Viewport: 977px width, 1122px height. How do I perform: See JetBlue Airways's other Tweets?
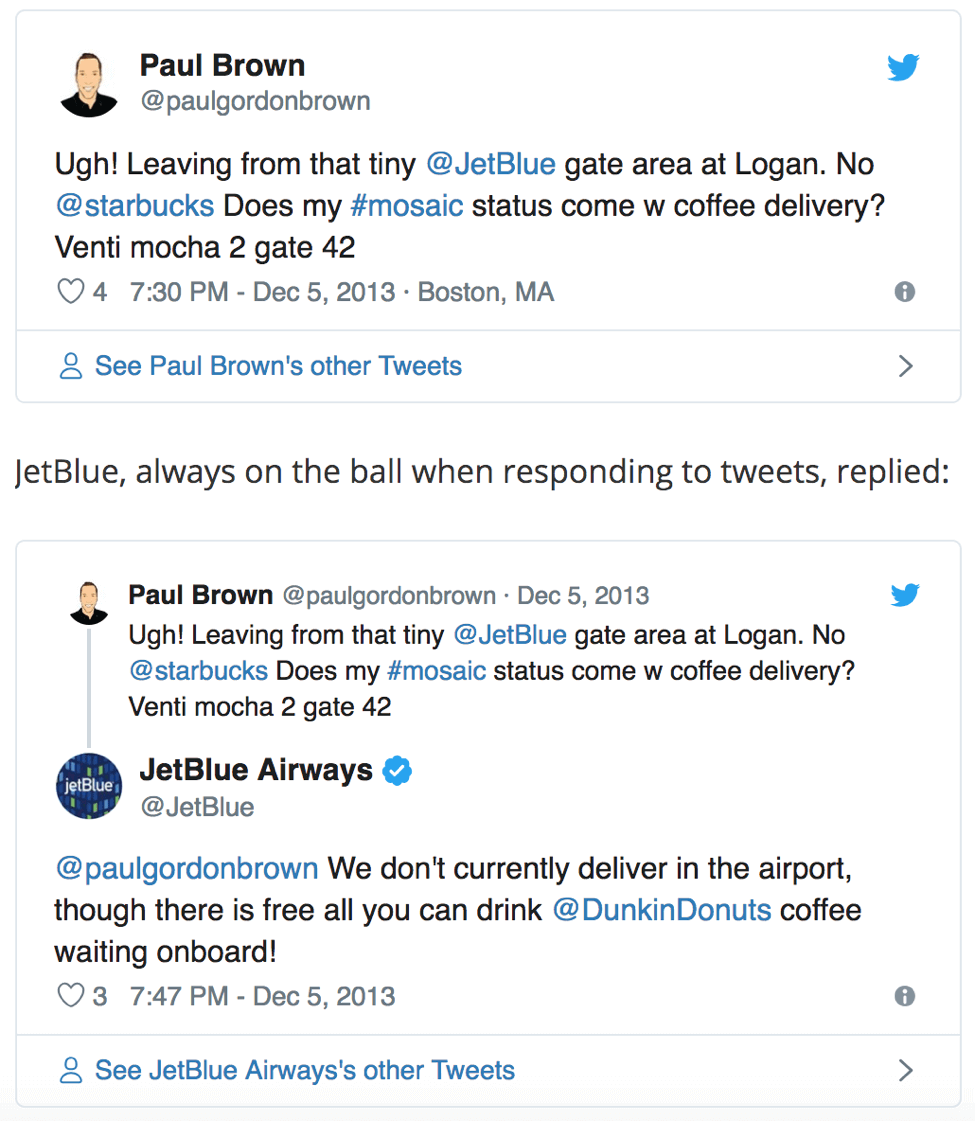point(303,1070)
